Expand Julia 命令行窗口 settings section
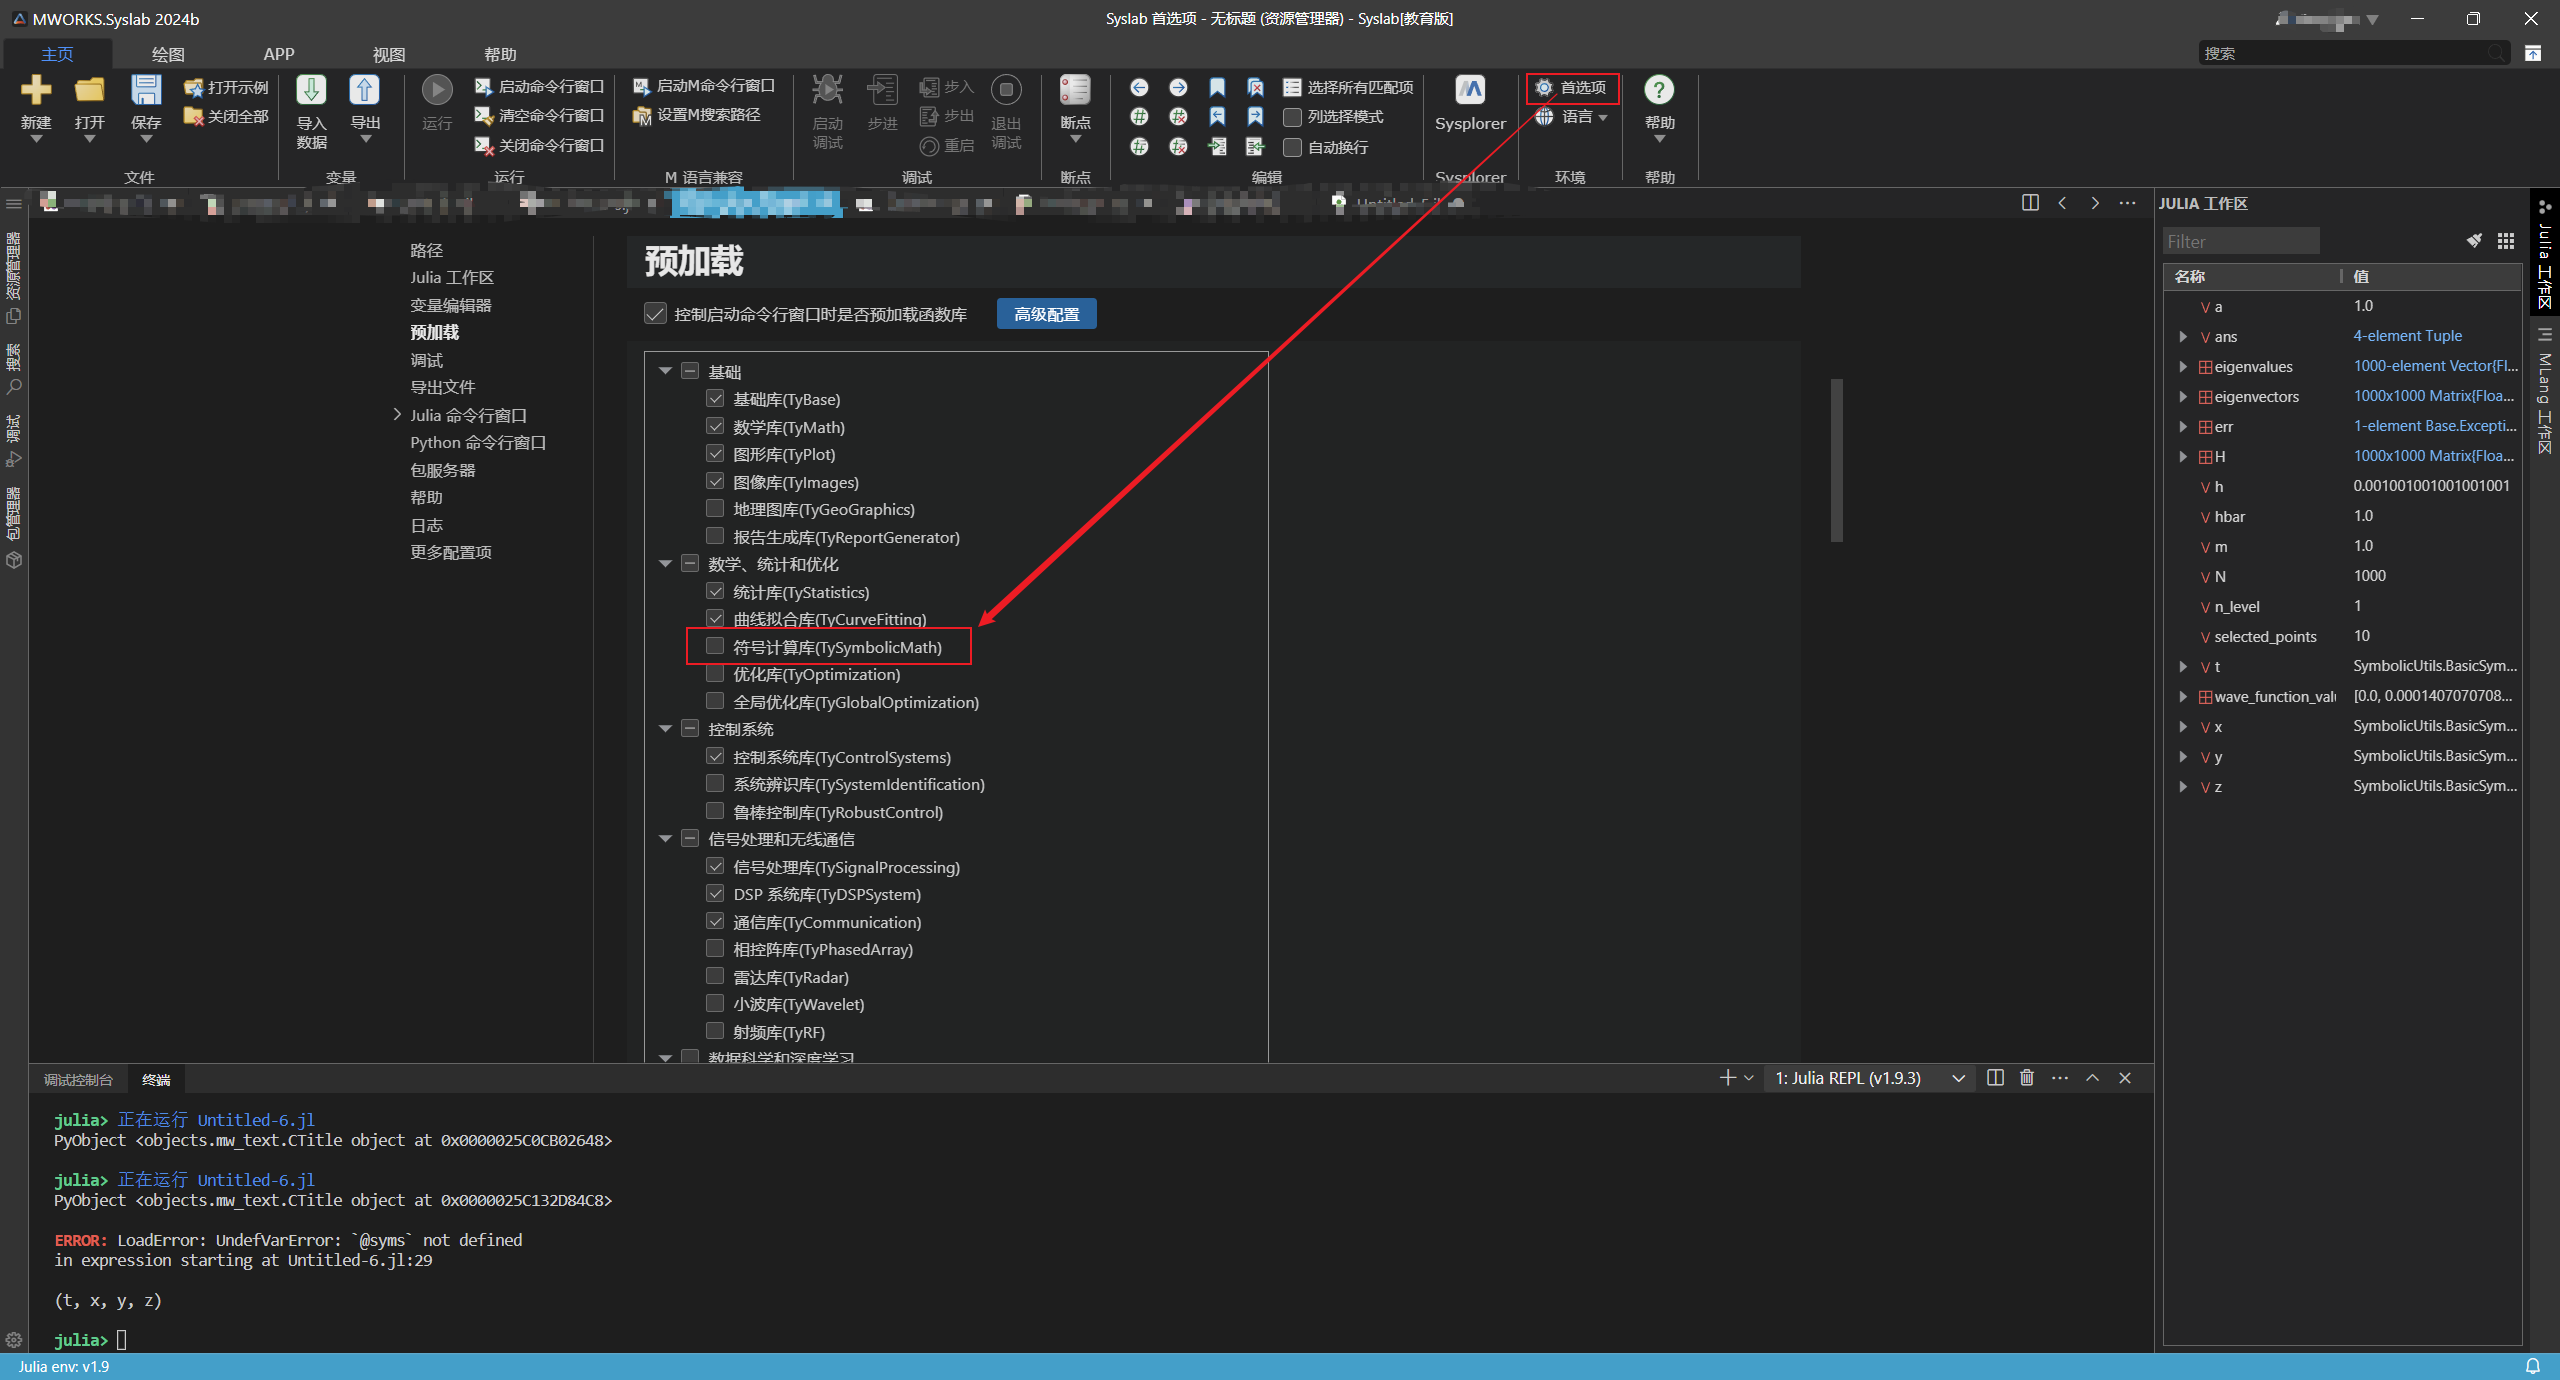The height and width of the screenshot is (1380, 2560). point(397,415)
